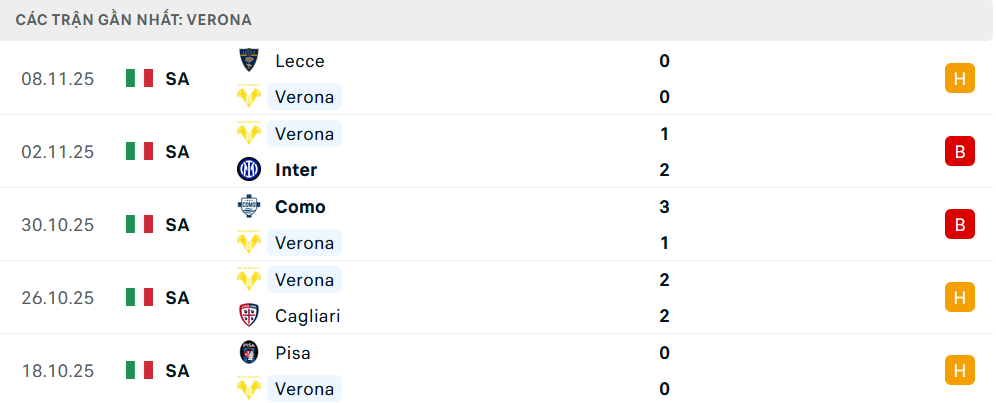The width and height of the screenshot is (996, 403).
Task: Click the H result badge for 08.11.25
Action: [x=959, y=79]
